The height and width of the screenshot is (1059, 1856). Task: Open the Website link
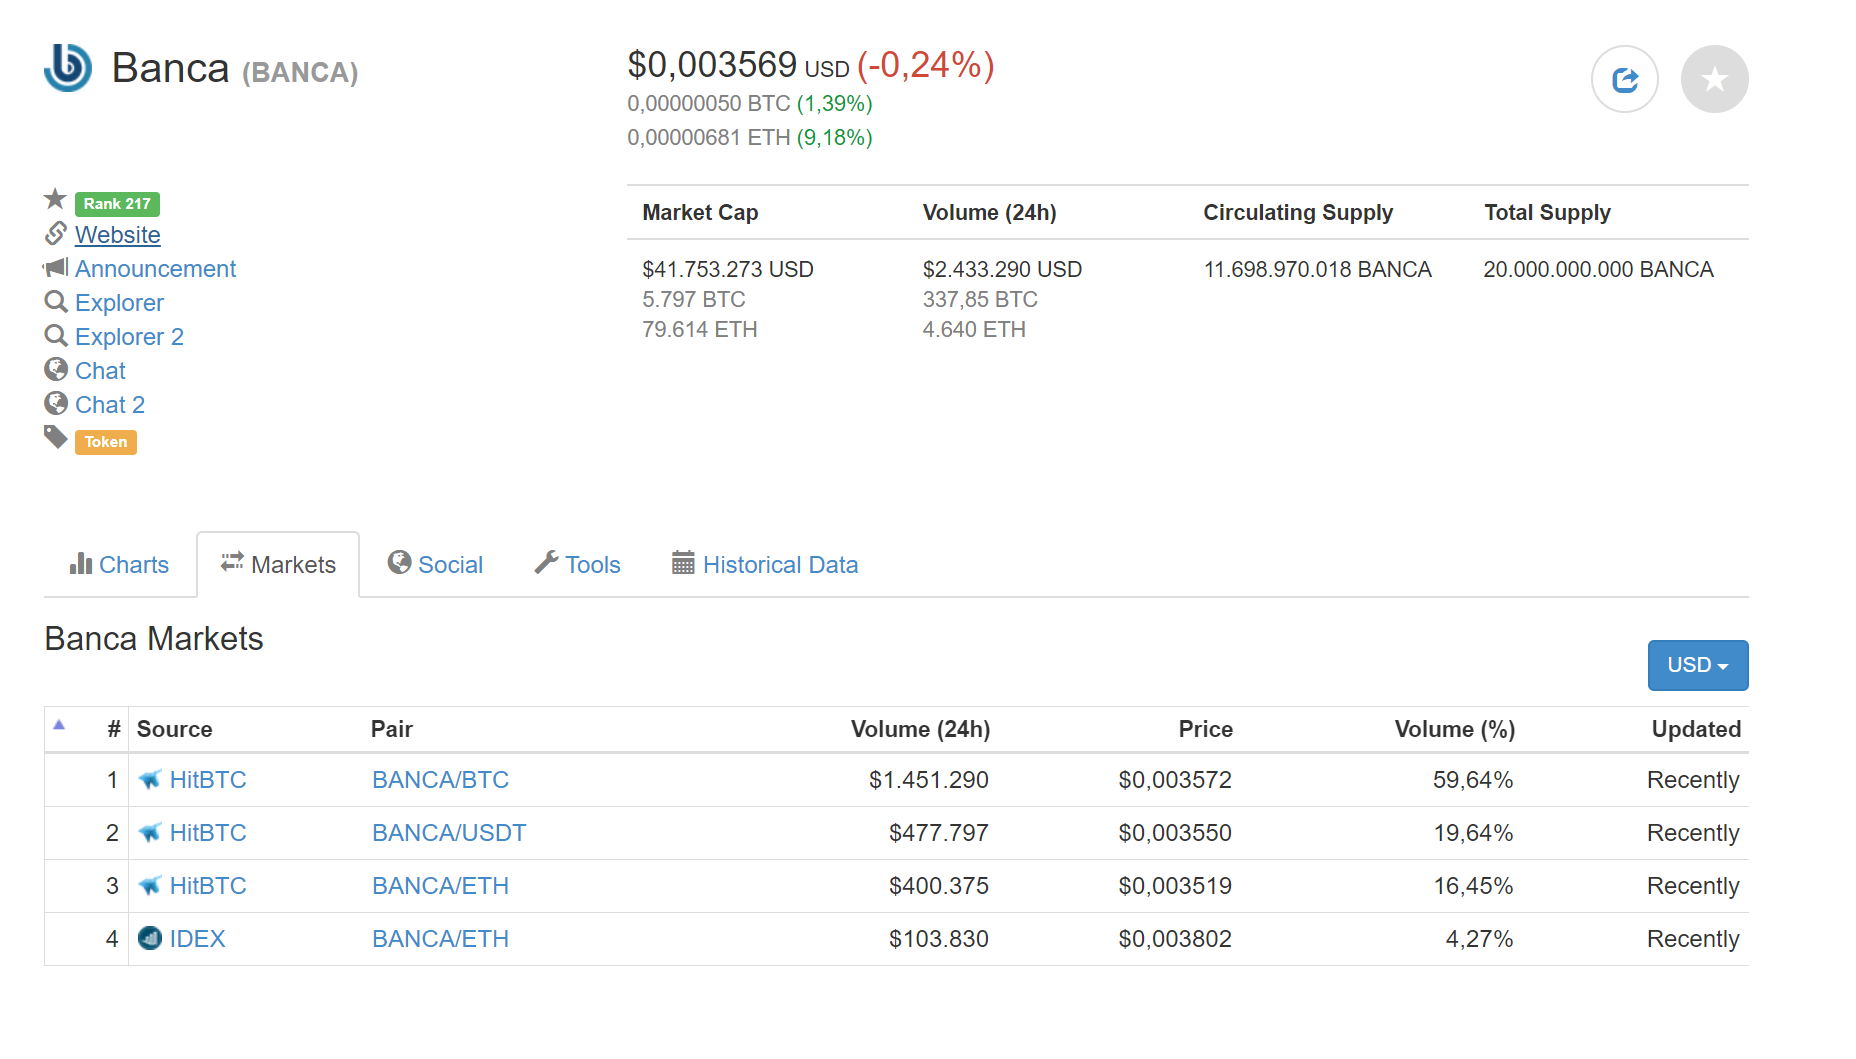118,235
